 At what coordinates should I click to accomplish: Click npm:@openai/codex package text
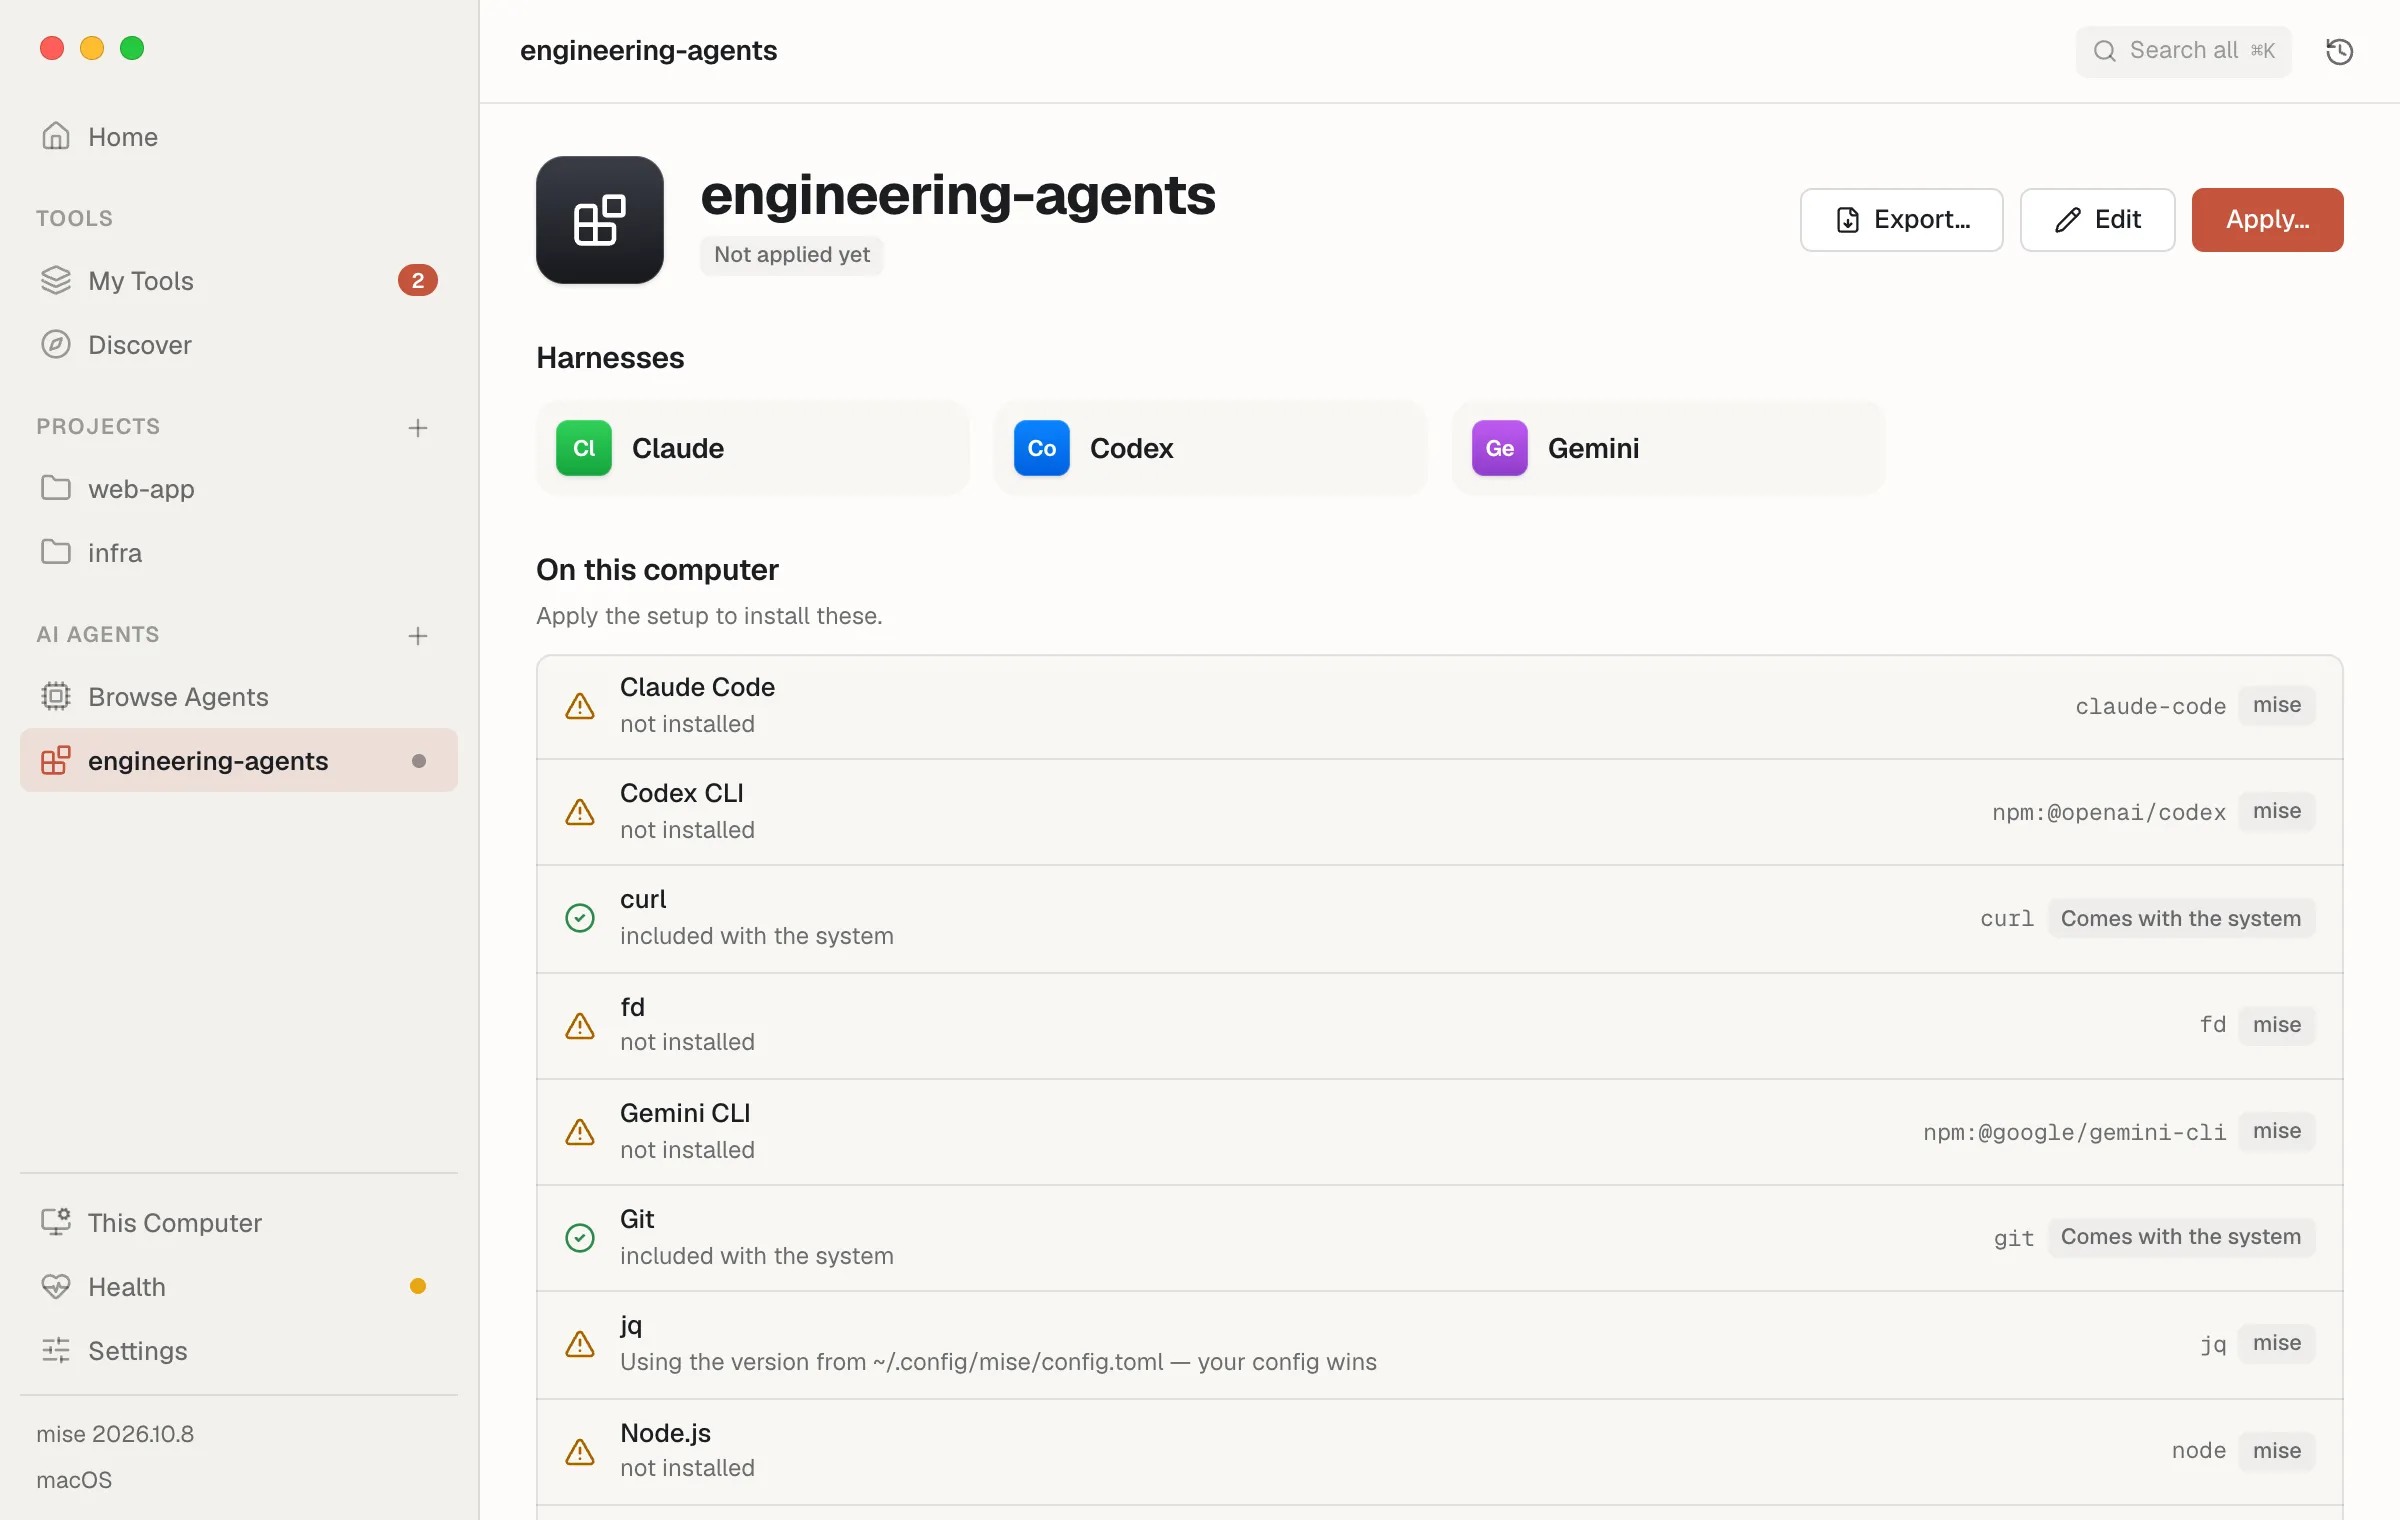click(x=2108, y=812)
